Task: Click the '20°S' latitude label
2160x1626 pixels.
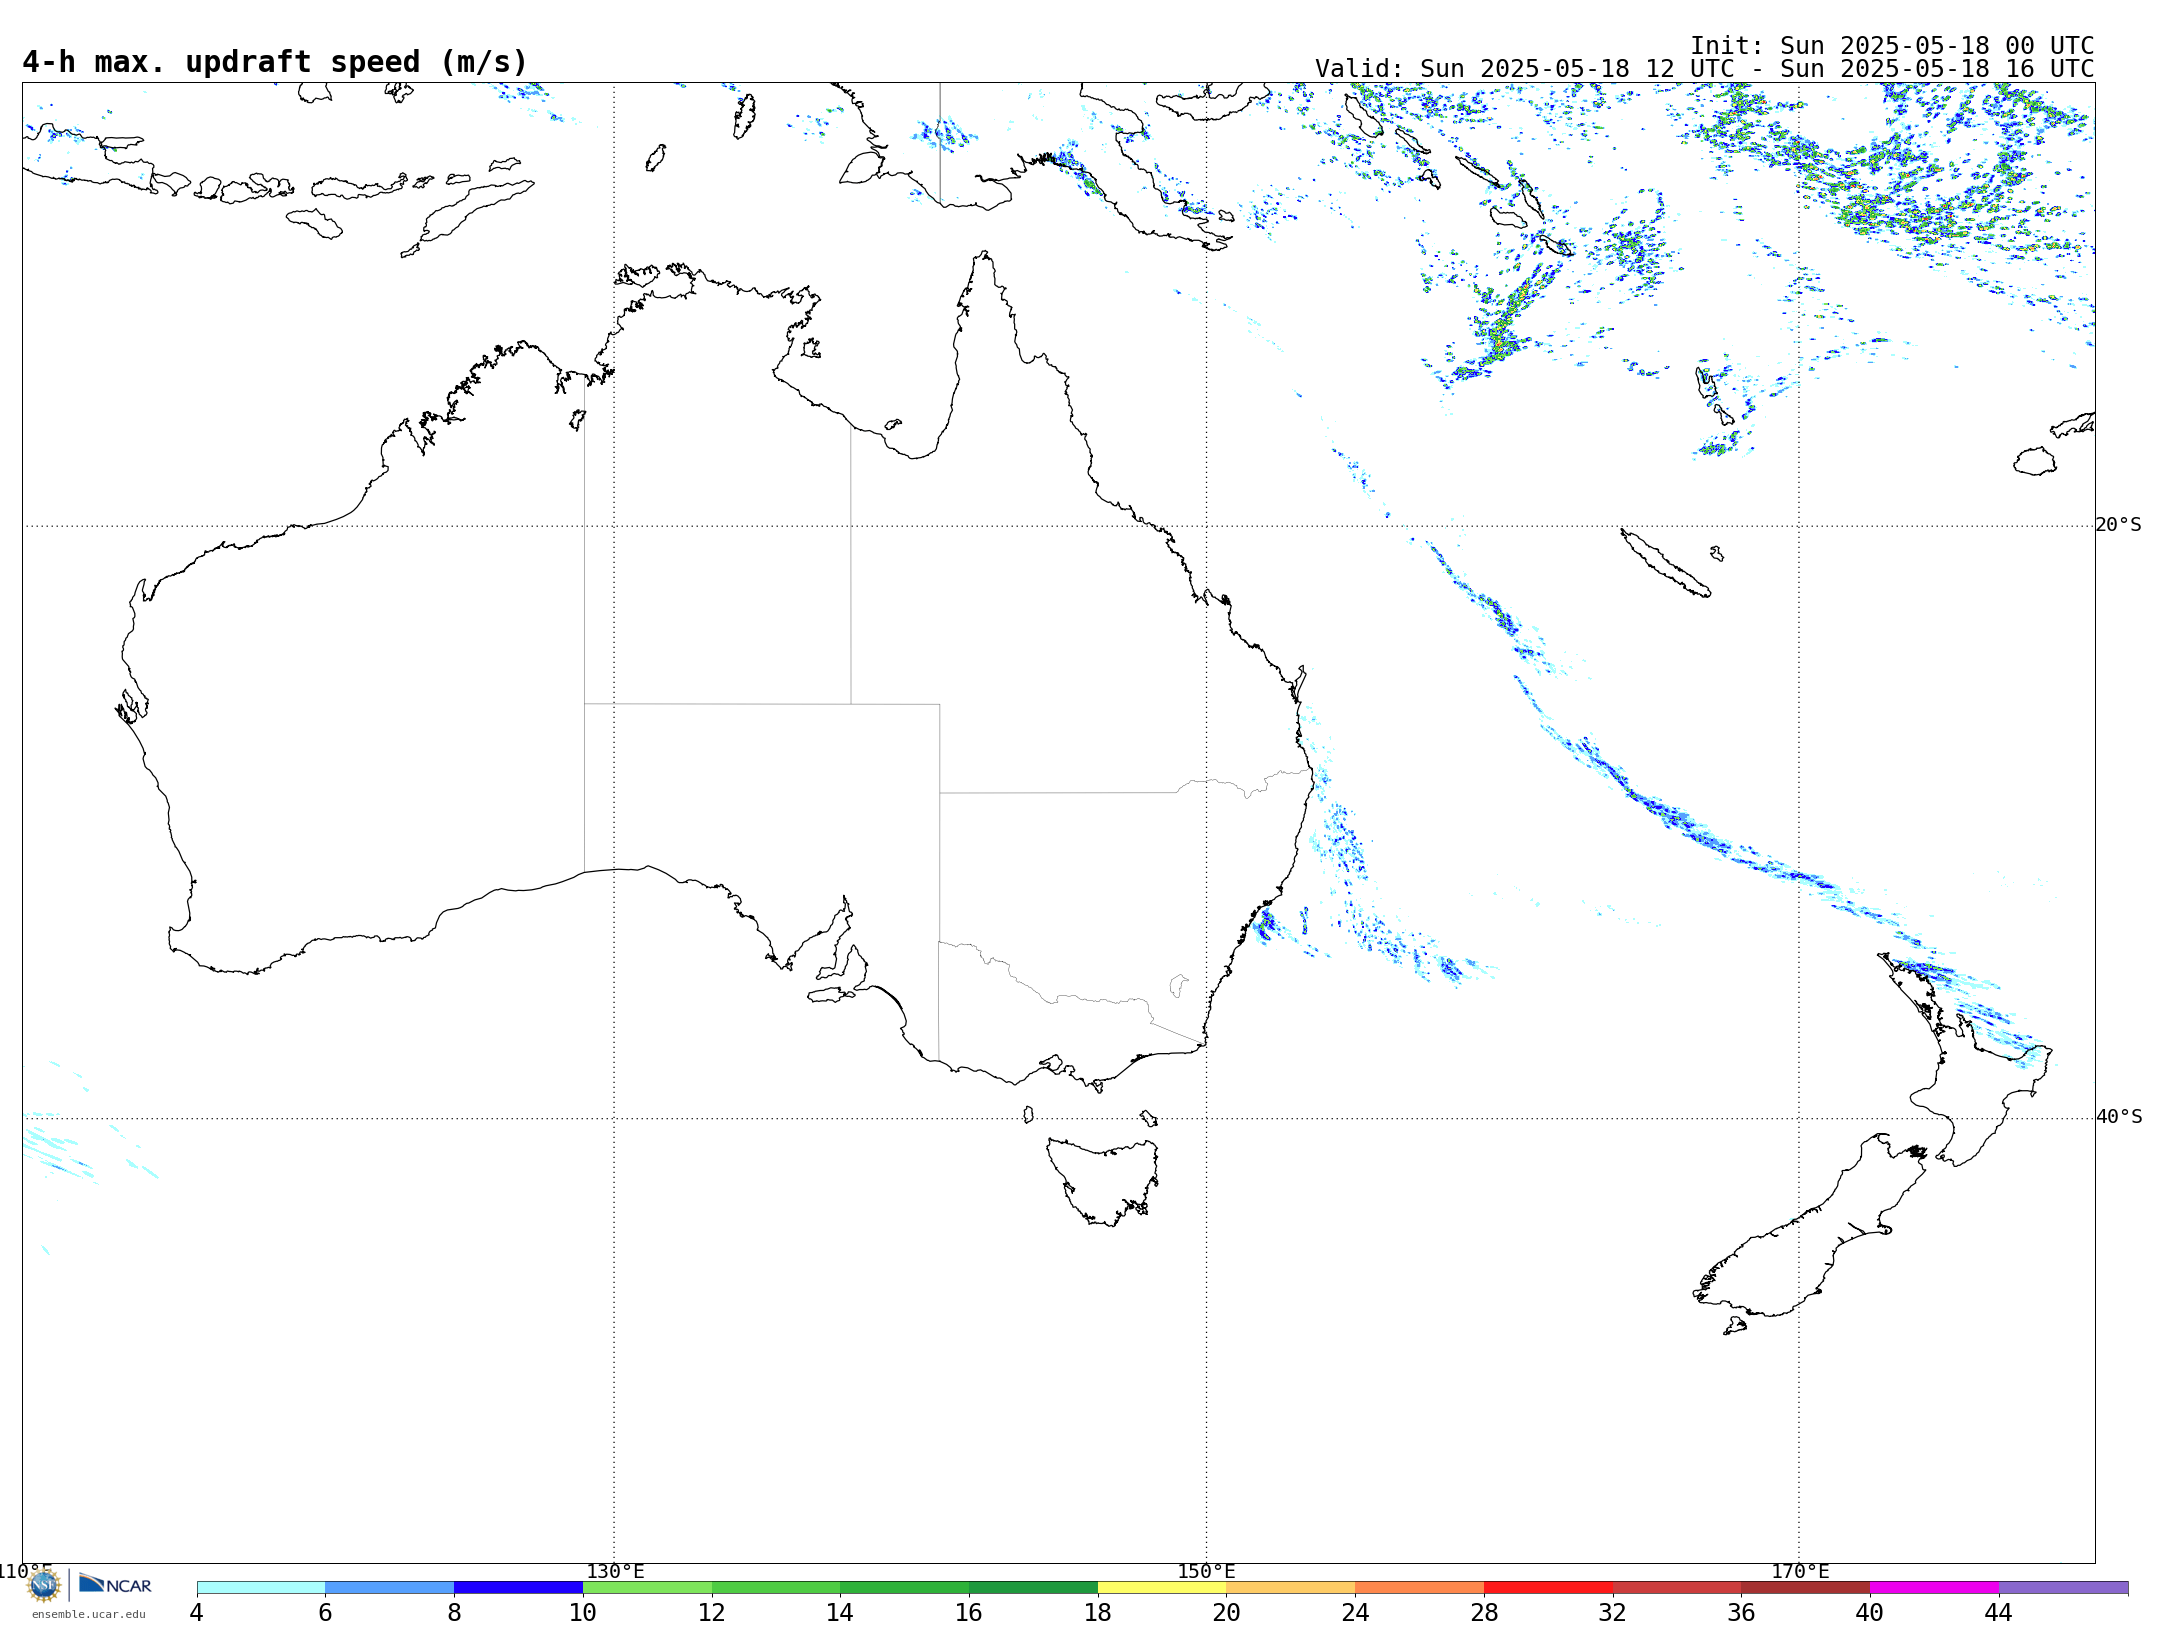Action: click(2119, 525)
